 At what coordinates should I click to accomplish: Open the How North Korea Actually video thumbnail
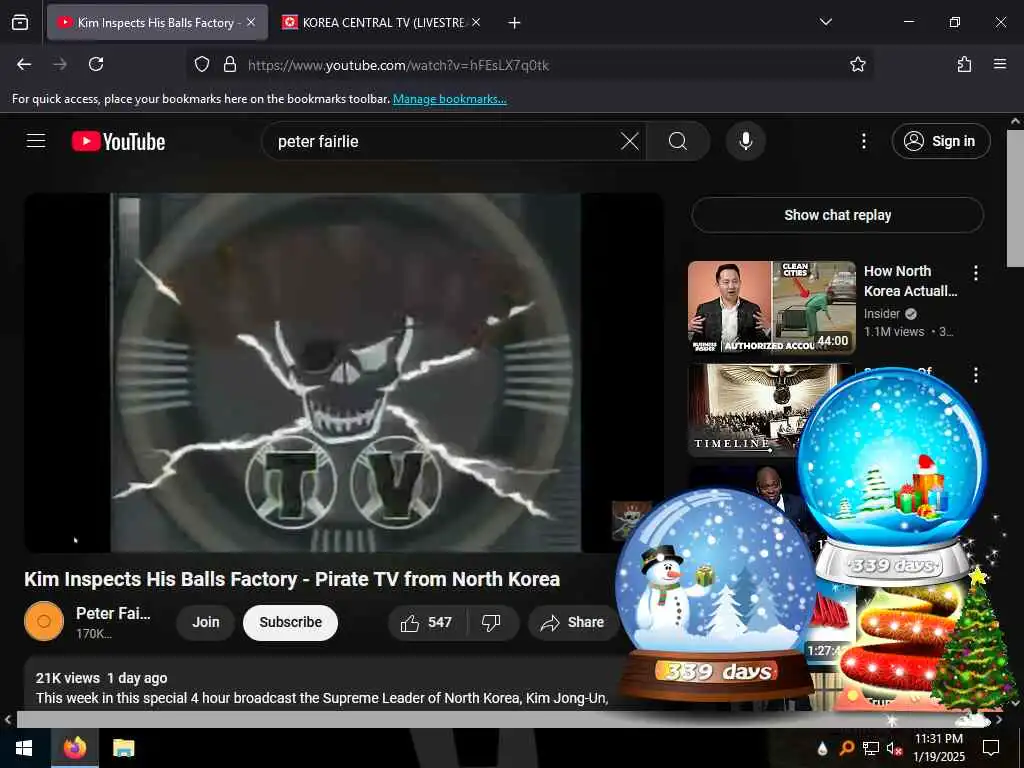(x=771, y=308)
